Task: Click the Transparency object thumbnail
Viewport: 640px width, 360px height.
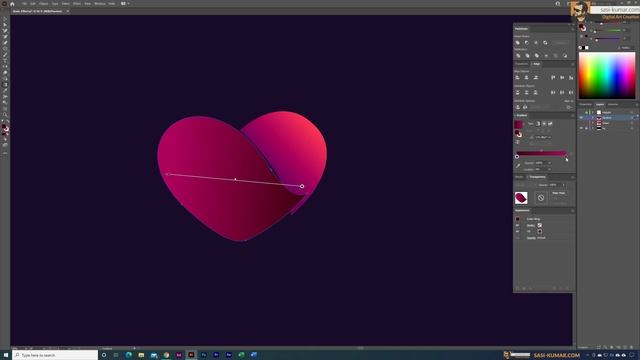Action: coord(521,198)
